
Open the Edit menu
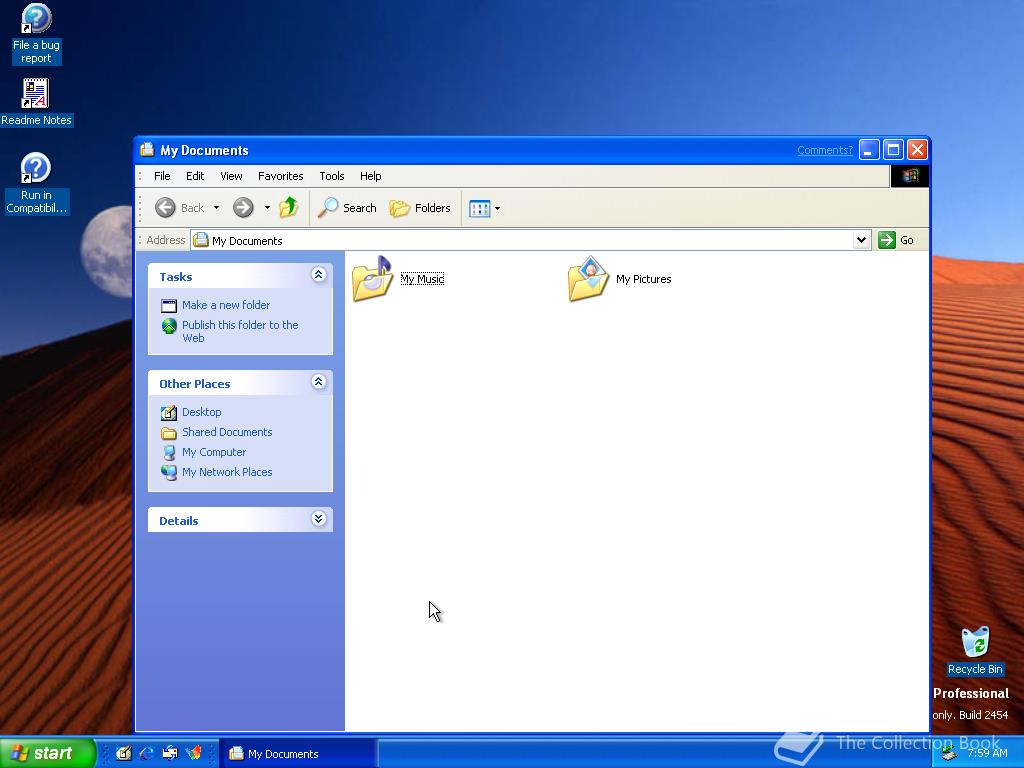pyautogui.click(x=195, y=176)
